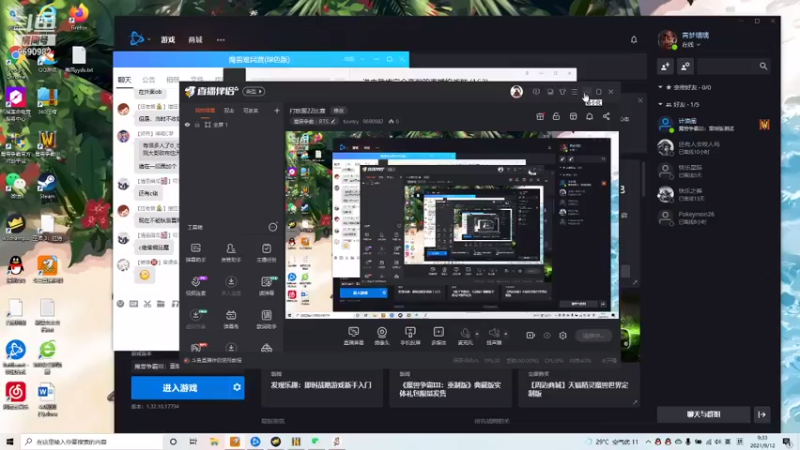Screen dimensions: 800x450
Task: Expand microphone options arrow
Action: click(x=477, y=335)
